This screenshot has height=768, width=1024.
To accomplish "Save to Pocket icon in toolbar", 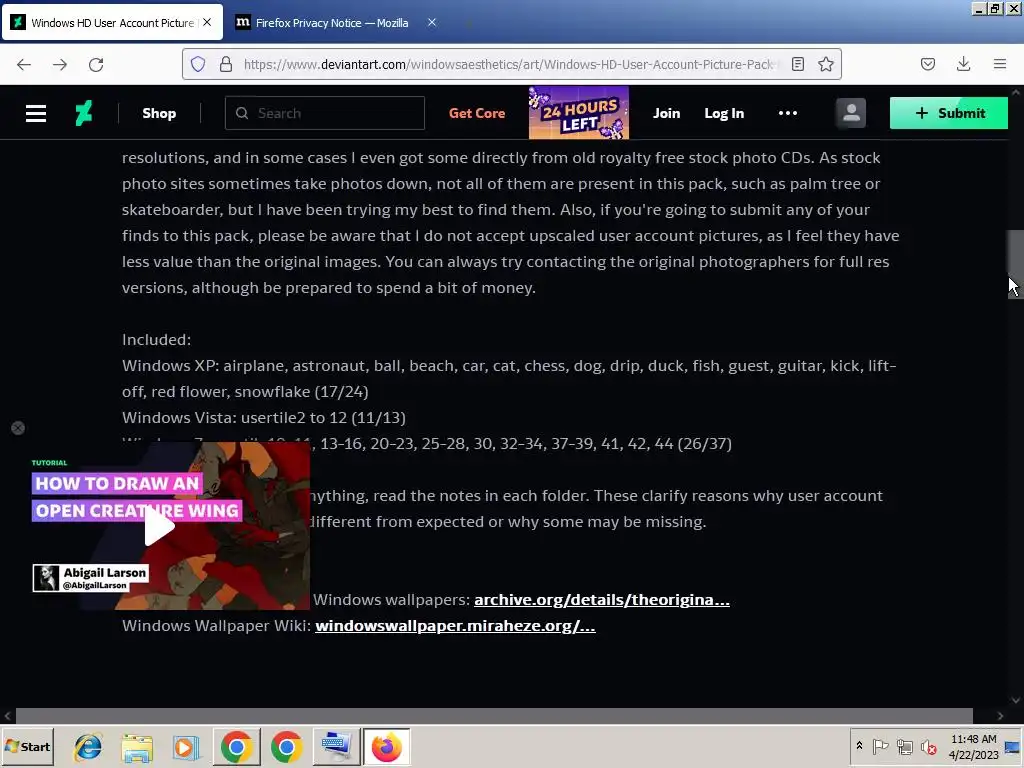I will pos(928,64).
